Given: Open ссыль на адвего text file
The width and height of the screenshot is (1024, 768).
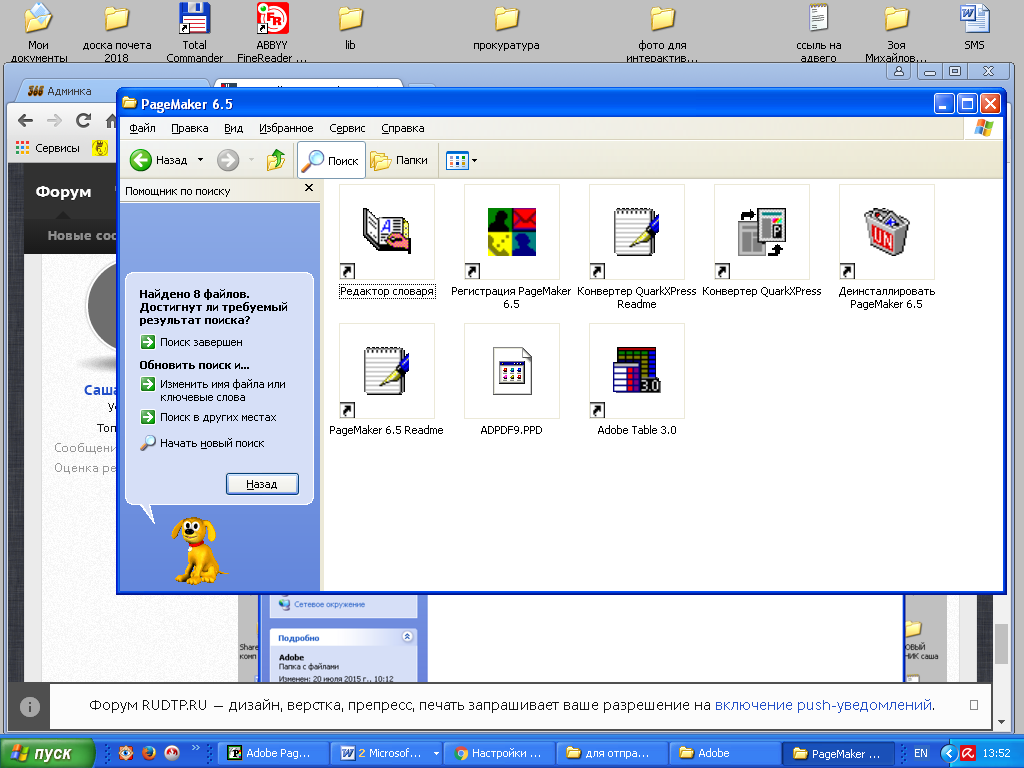Looking at the screenshot, I should (818, 31).
